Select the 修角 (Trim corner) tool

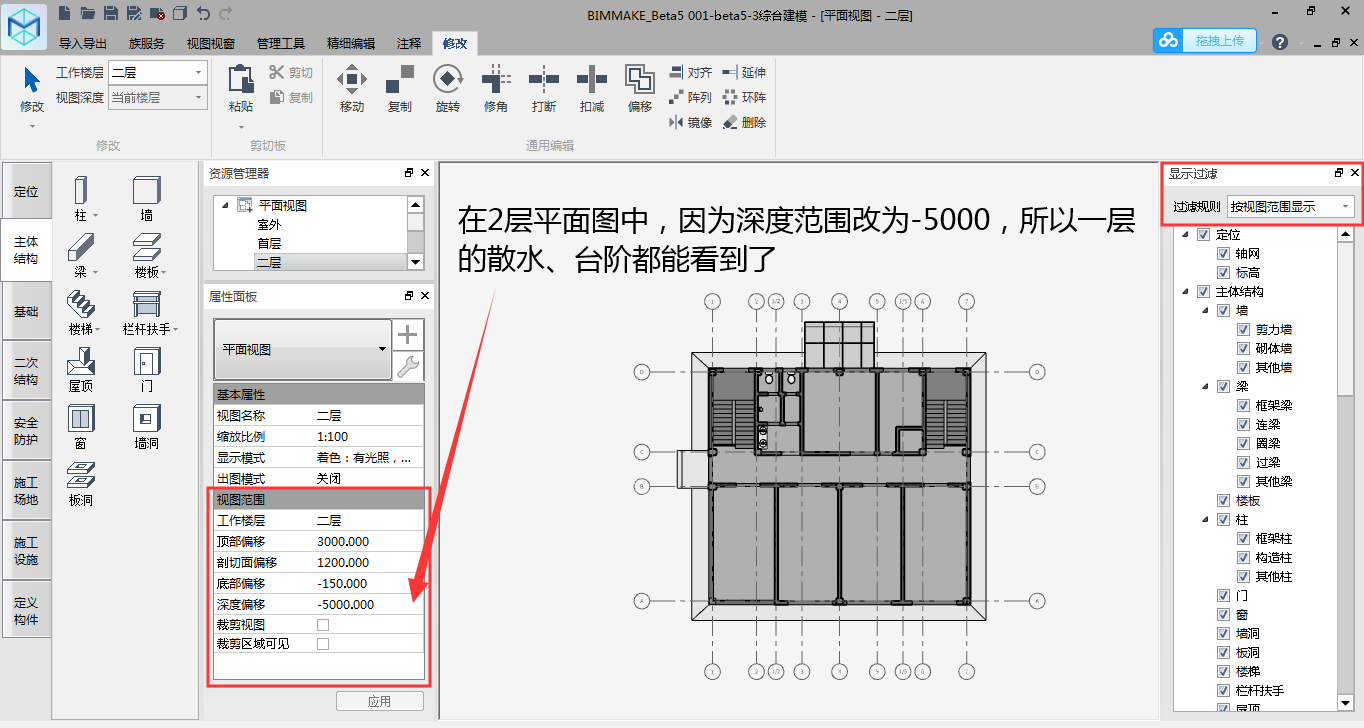[496, 88]
